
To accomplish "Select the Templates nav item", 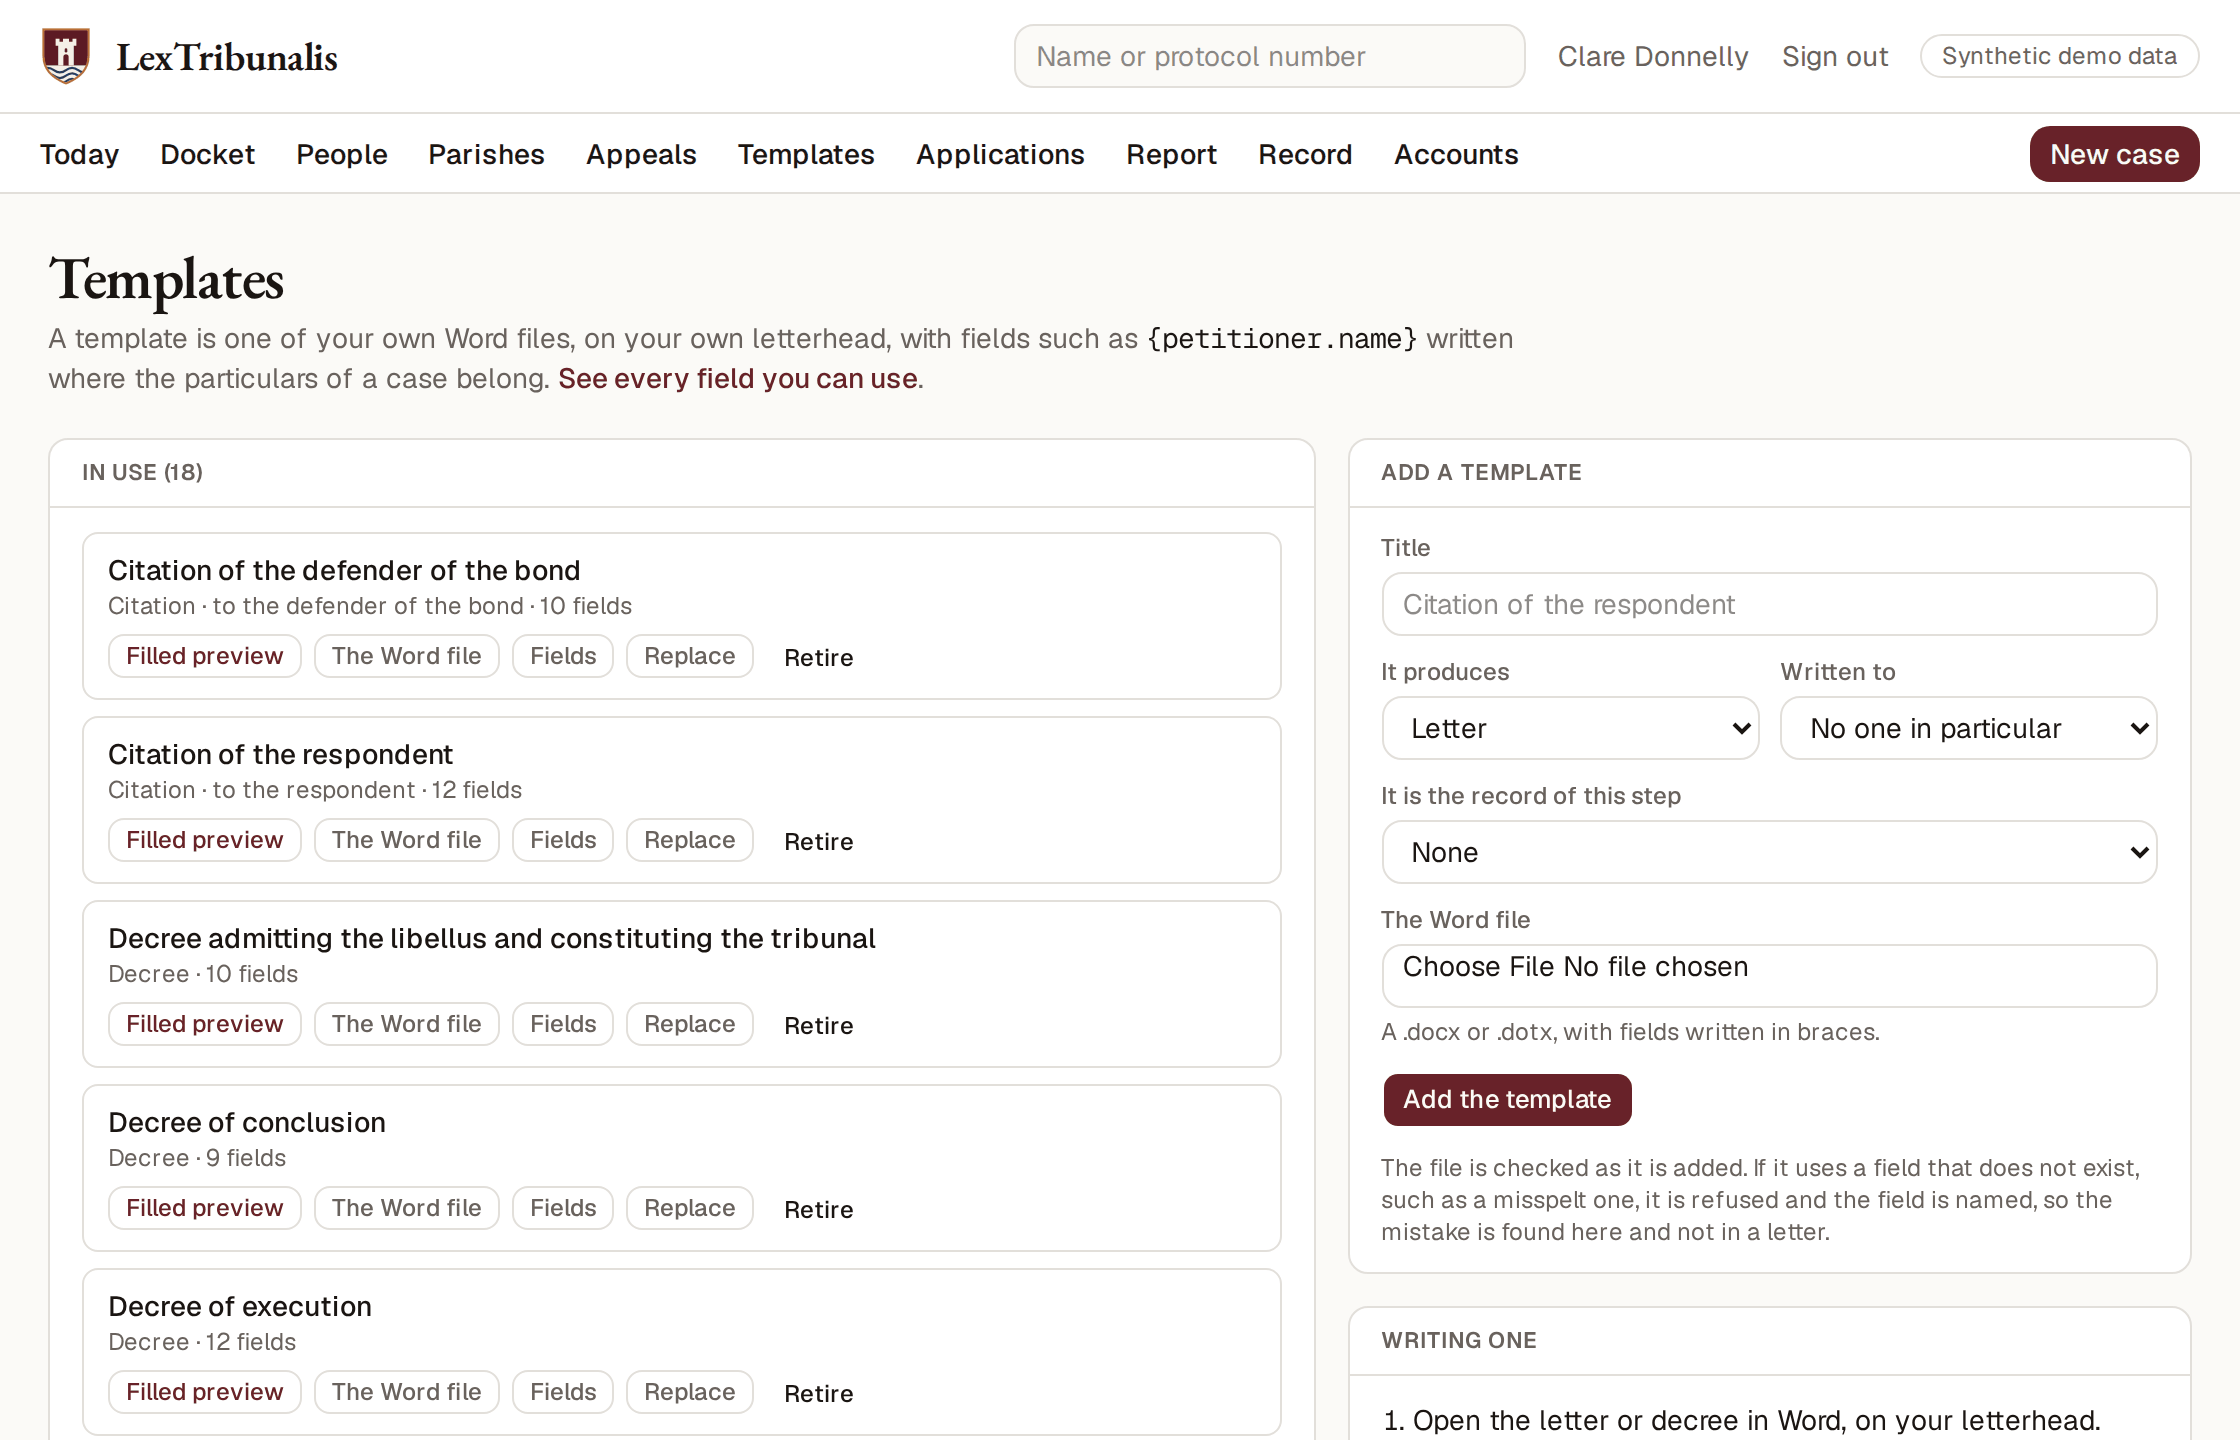I will [806, 154].
